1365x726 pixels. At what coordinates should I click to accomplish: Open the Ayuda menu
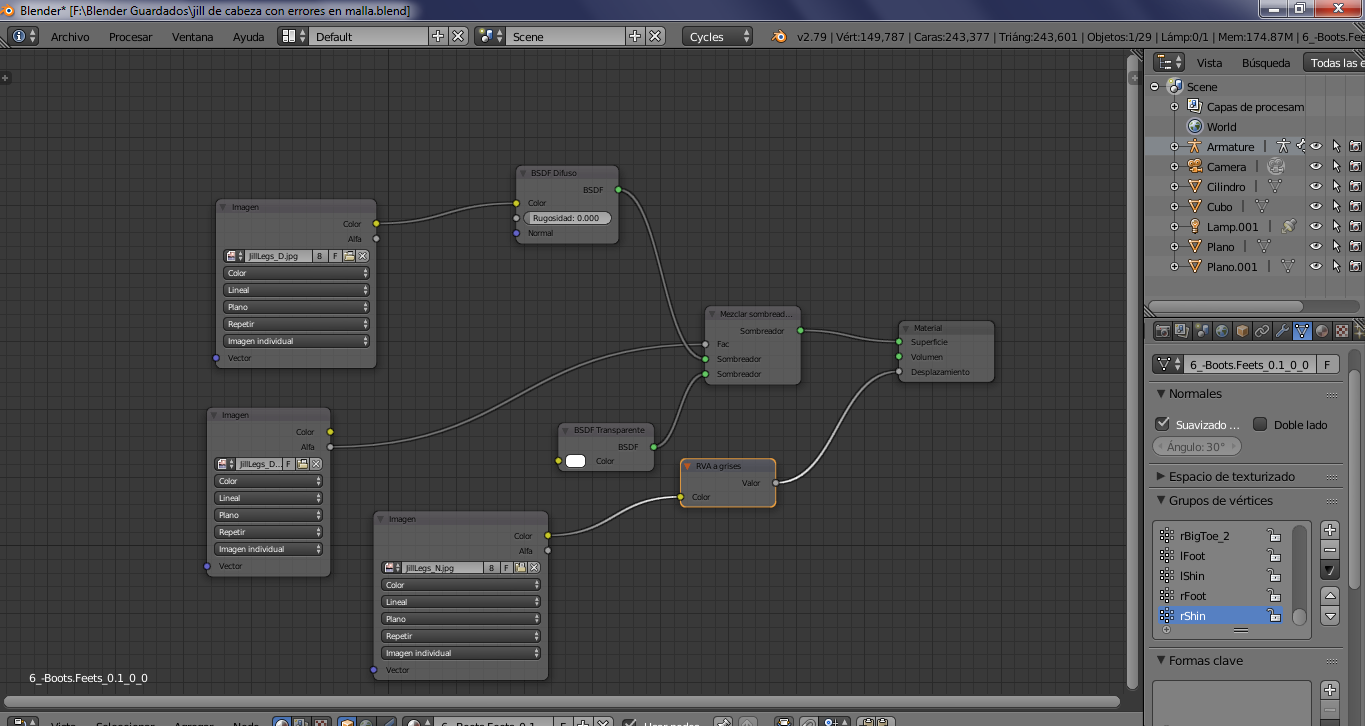click(x=248, y=37)
